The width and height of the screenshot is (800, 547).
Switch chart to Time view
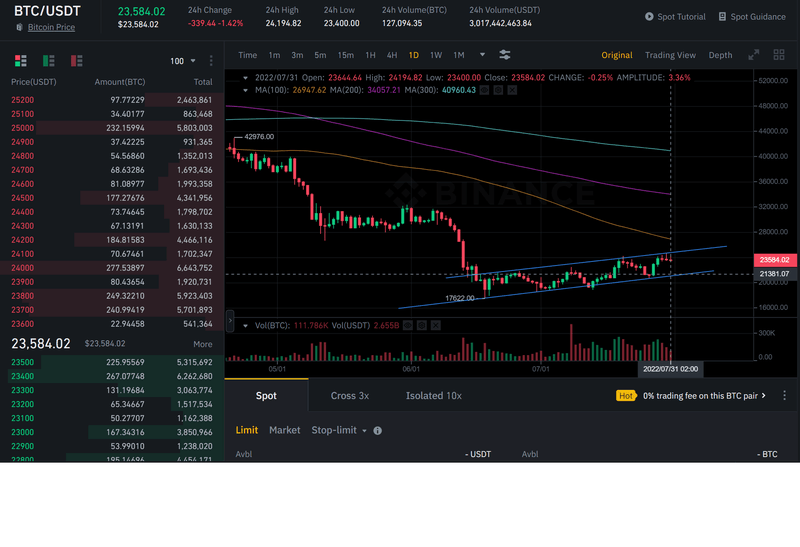247,55
